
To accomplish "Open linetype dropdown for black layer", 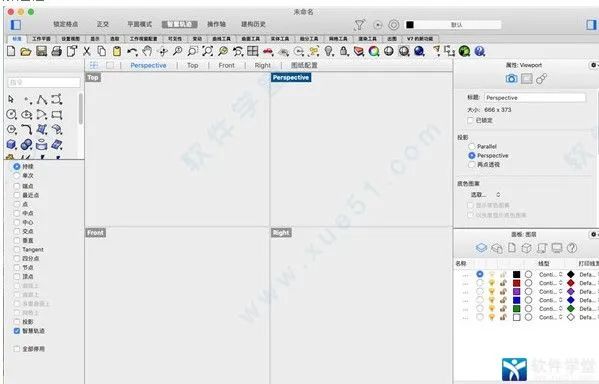I will tap(550, 274).
